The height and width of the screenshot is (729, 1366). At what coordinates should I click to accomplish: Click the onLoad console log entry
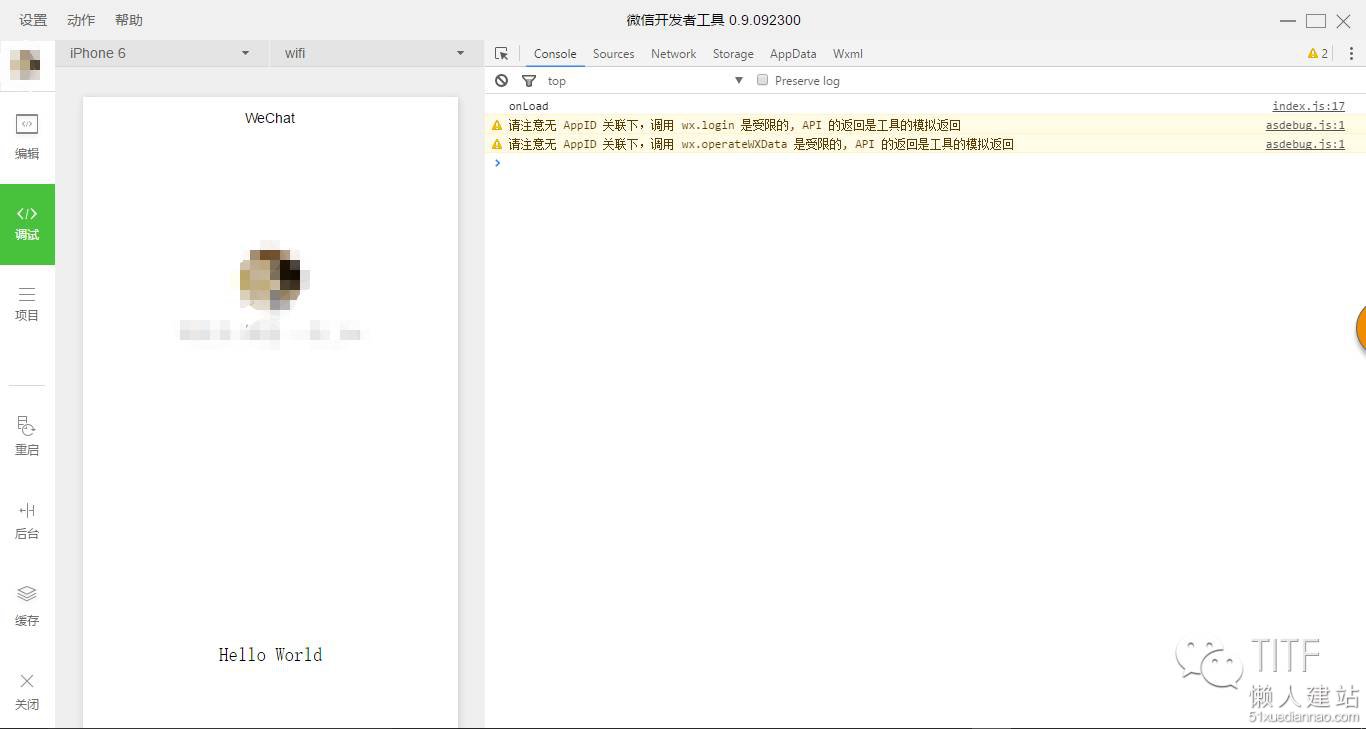pyautogui.click(x=528, y=106)
